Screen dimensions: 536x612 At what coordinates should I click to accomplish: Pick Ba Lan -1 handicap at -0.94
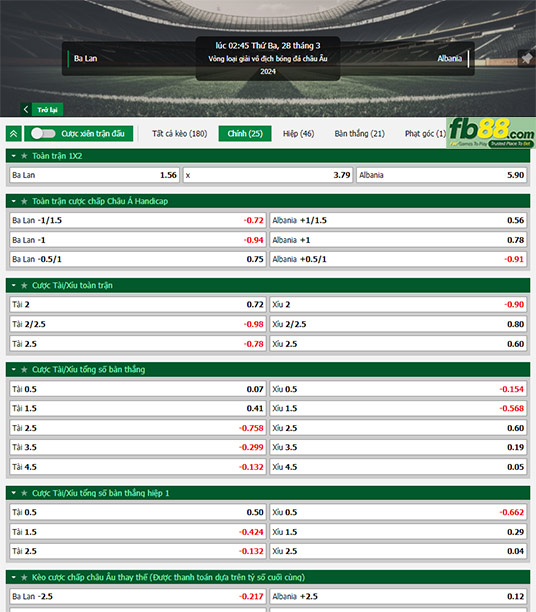[x=138, y=240]
